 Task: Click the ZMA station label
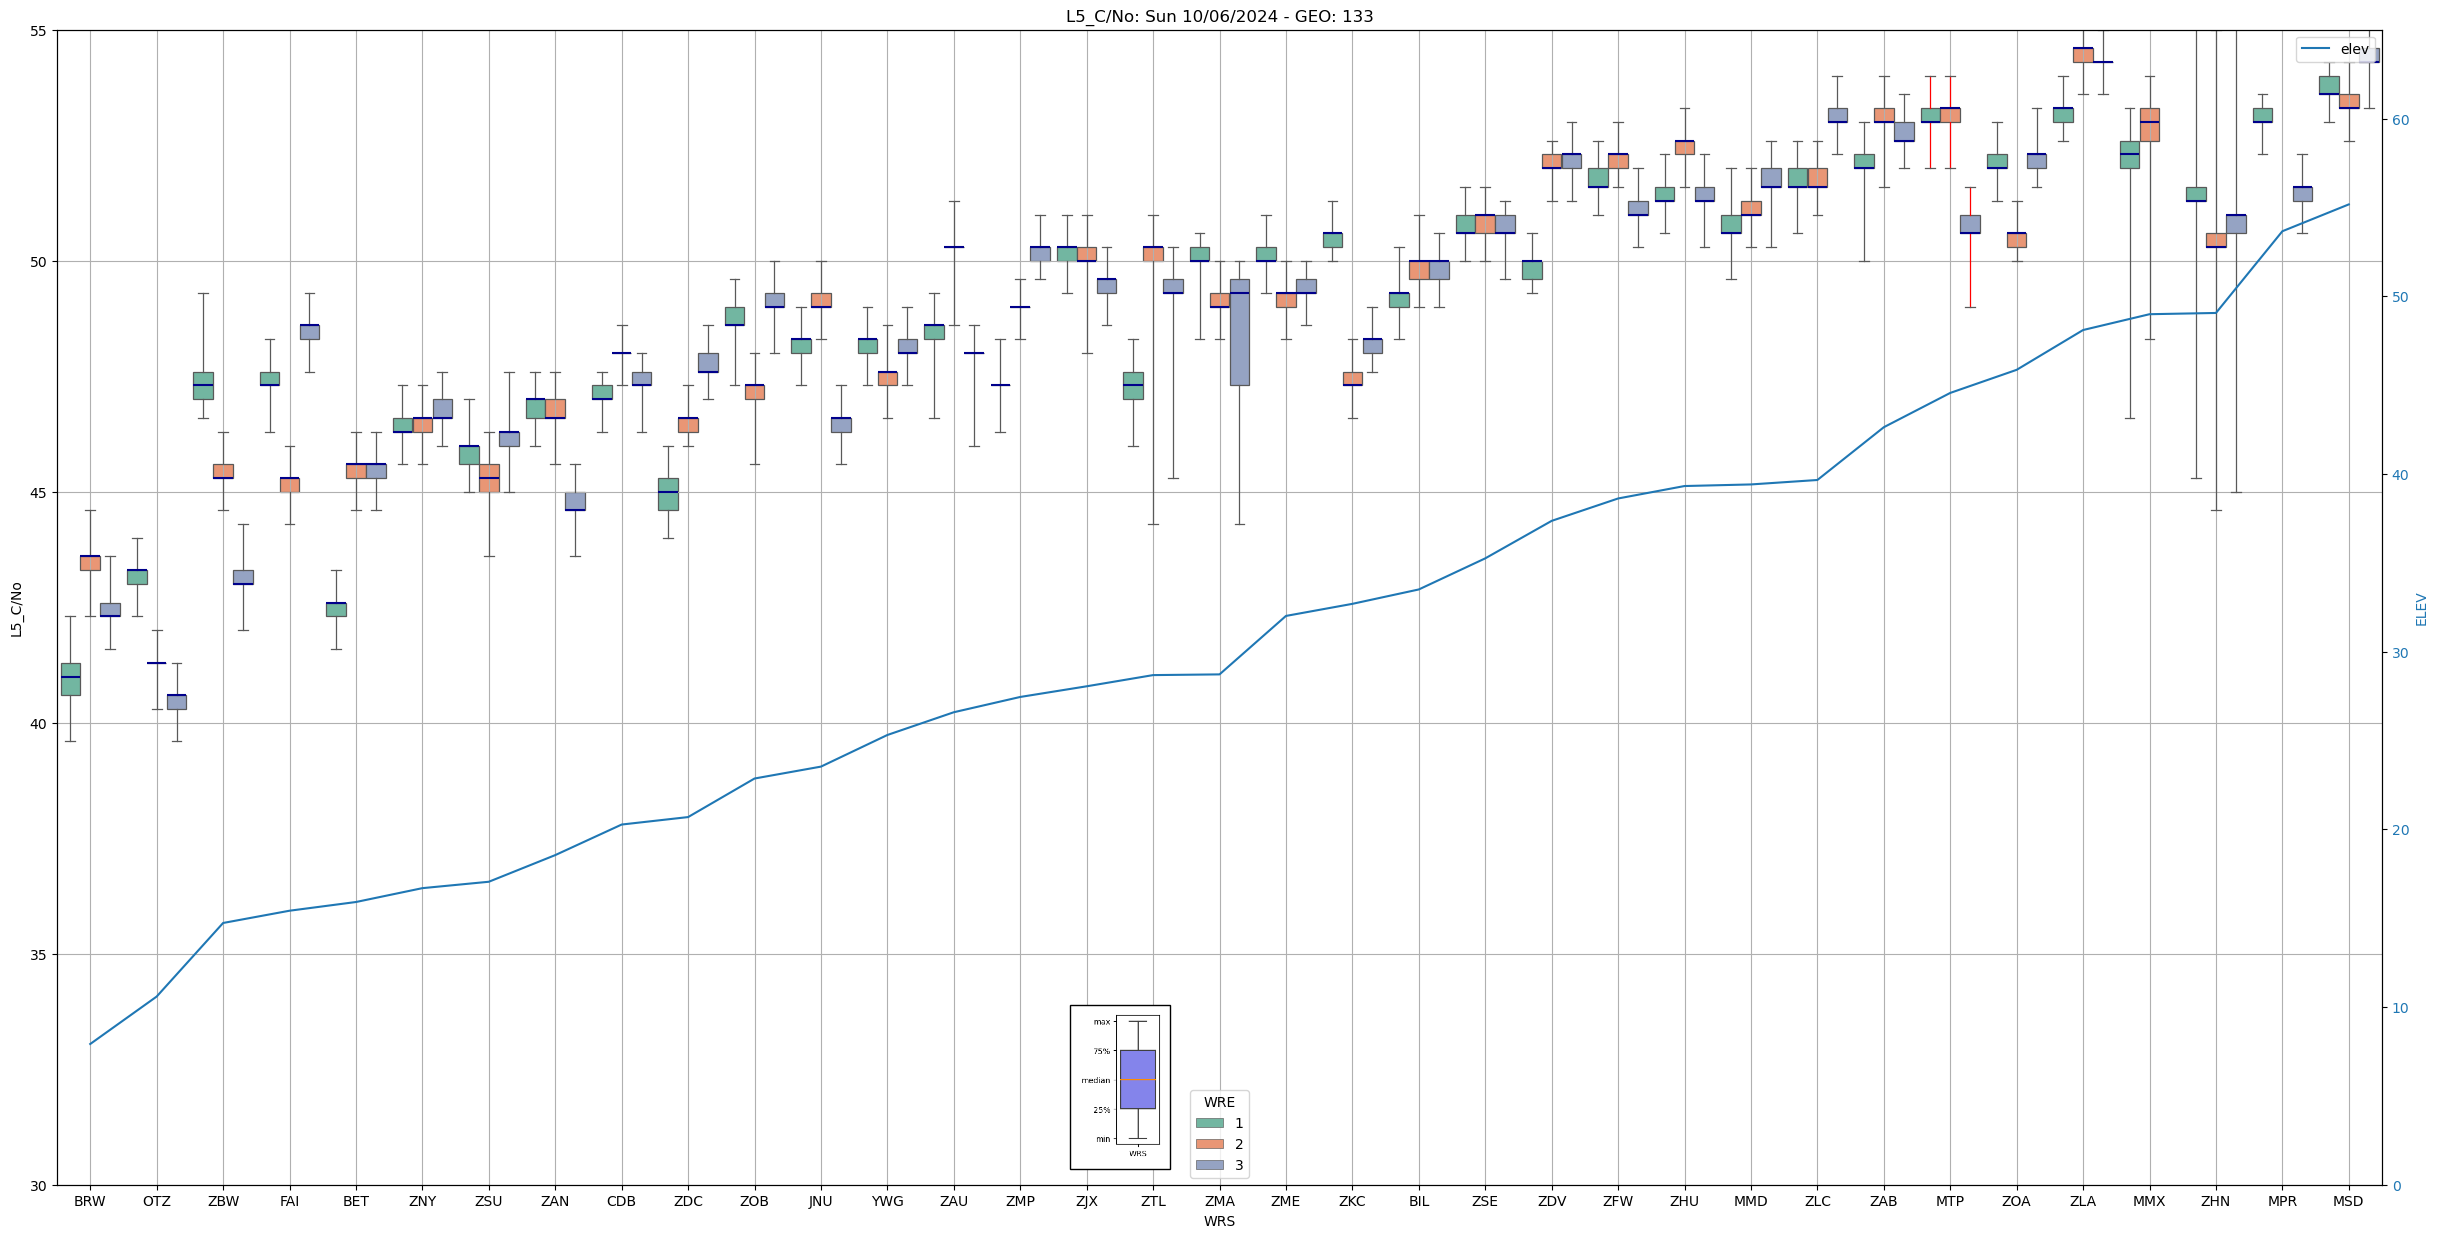tap(1220, 1201)
